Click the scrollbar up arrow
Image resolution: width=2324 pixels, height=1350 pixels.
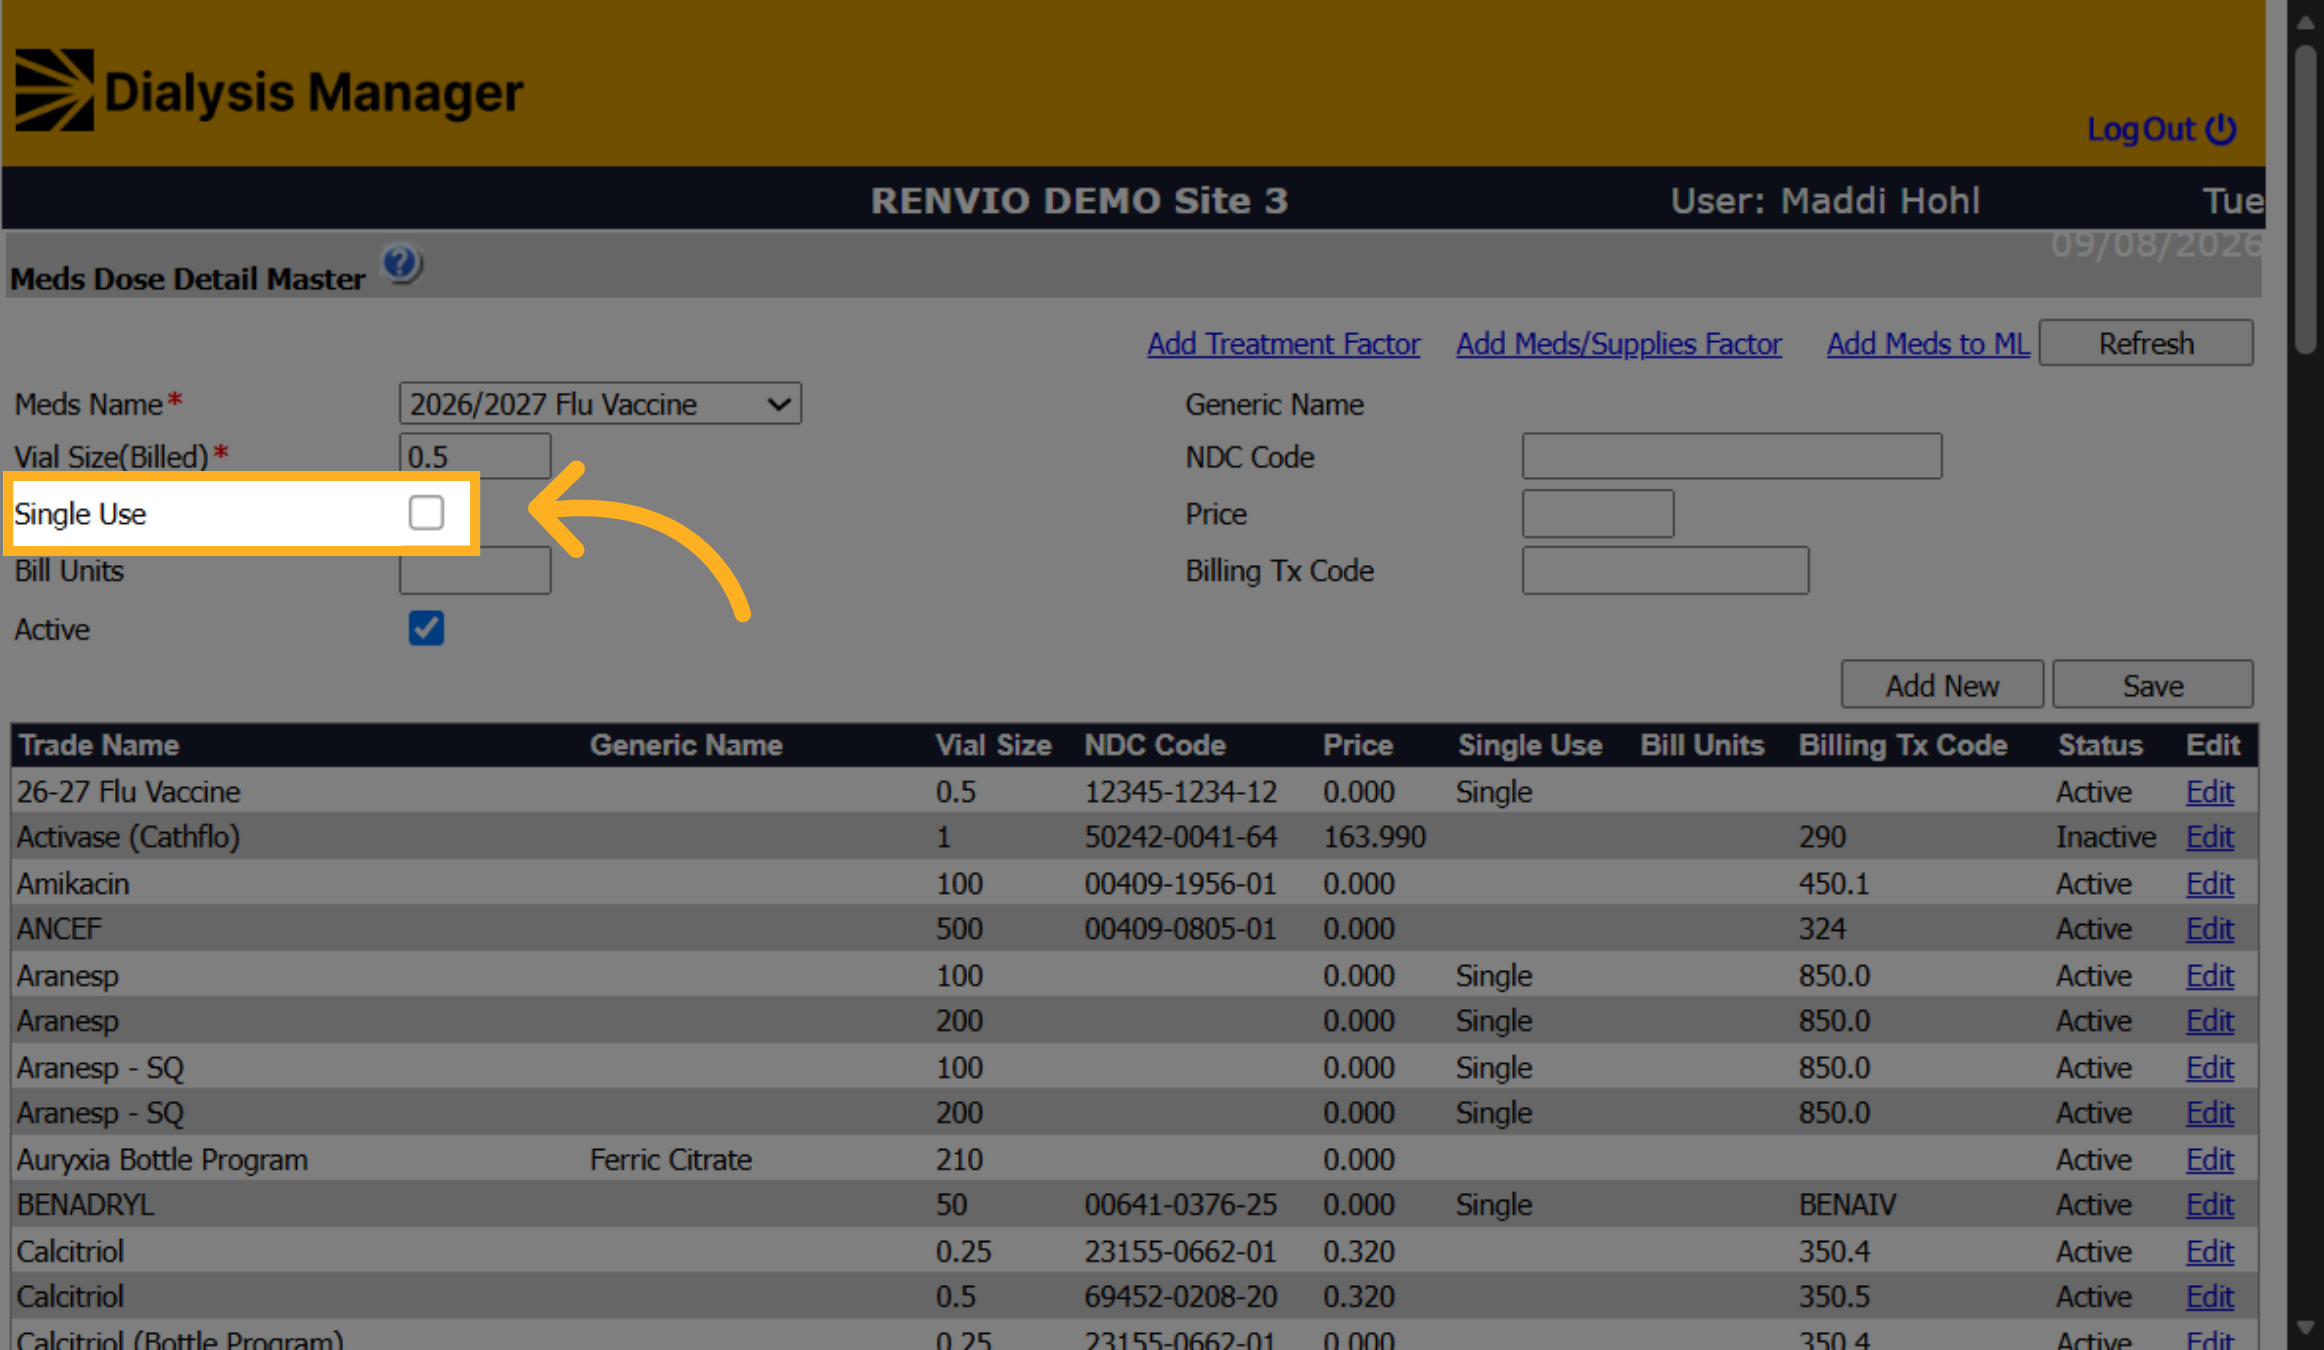2306,22
